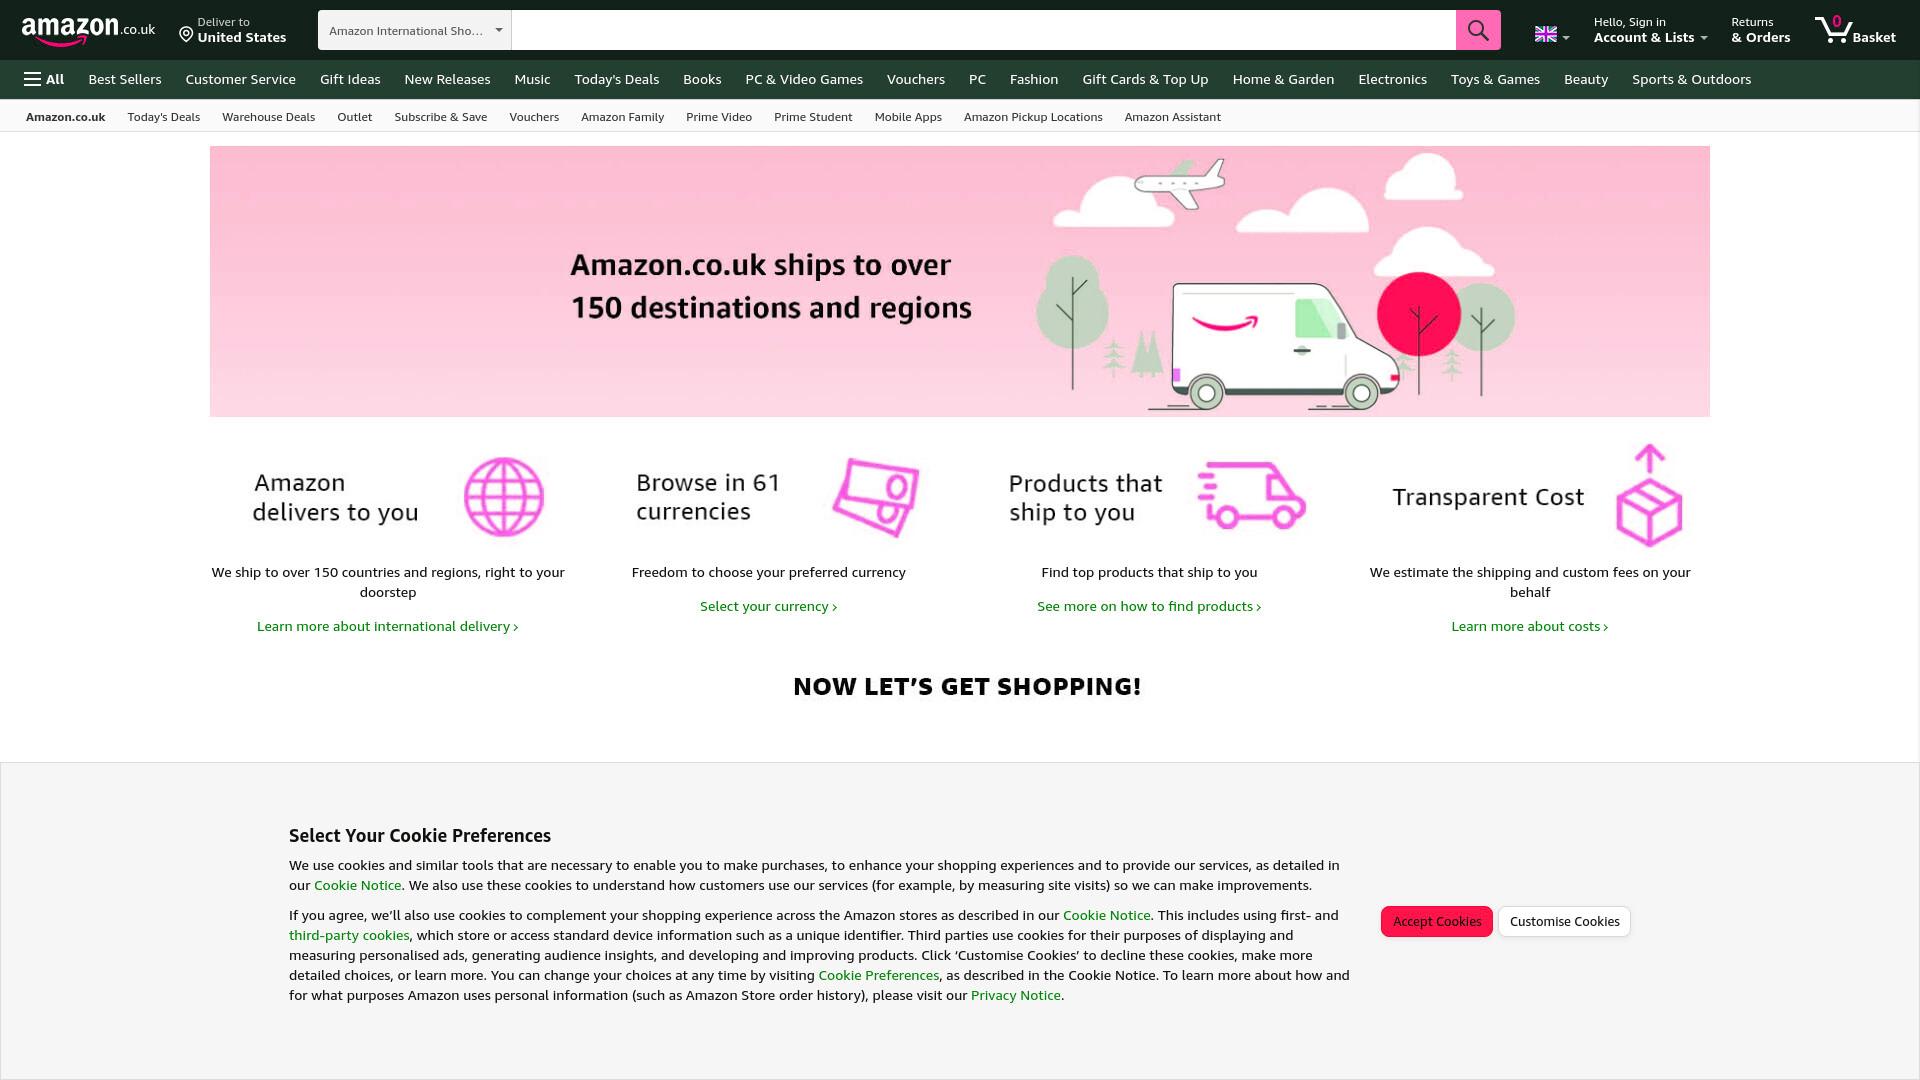
Task: Open New Releases
Action: pyautogui.click(x=447, y=79)
